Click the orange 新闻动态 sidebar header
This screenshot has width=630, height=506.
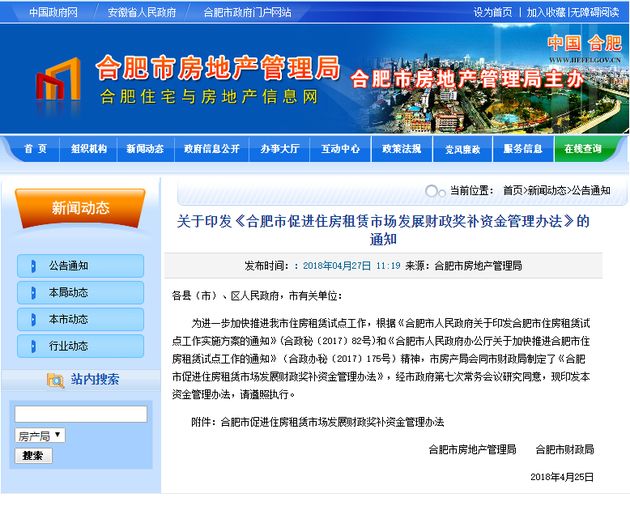pos(80,208)
